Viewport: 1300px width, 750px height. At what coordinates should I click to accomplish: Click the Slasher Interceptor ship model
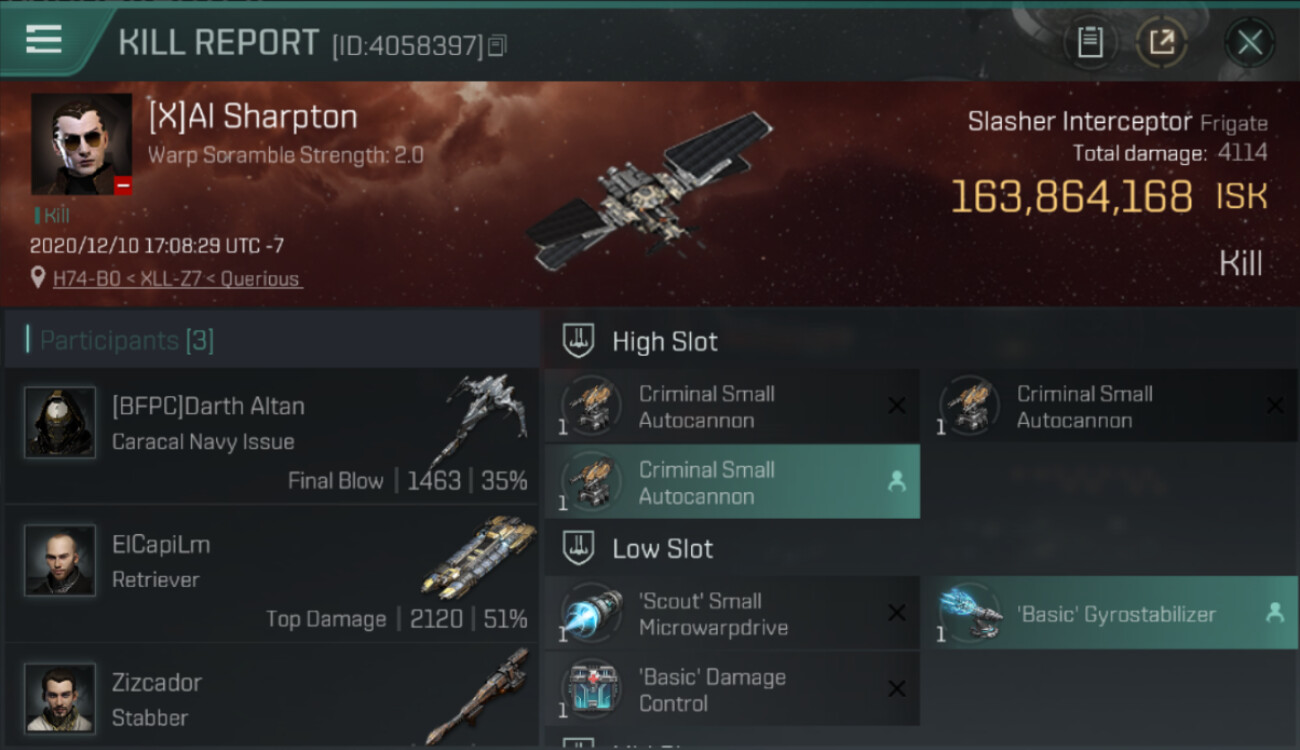point(650,190)
